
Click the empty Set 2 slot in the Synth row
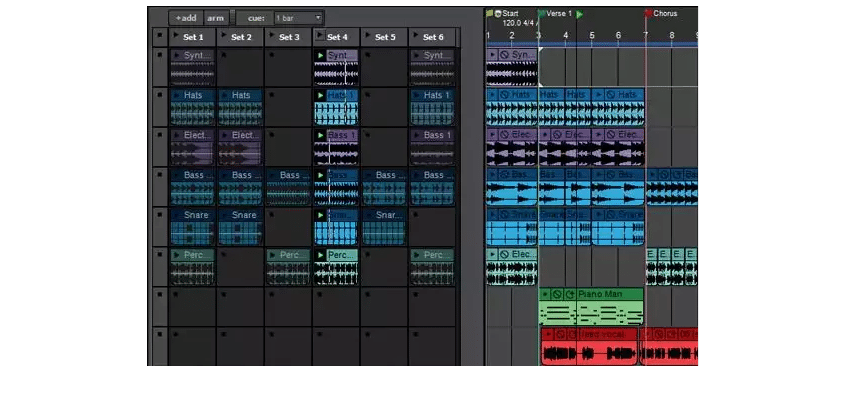(x=240, y=67)
